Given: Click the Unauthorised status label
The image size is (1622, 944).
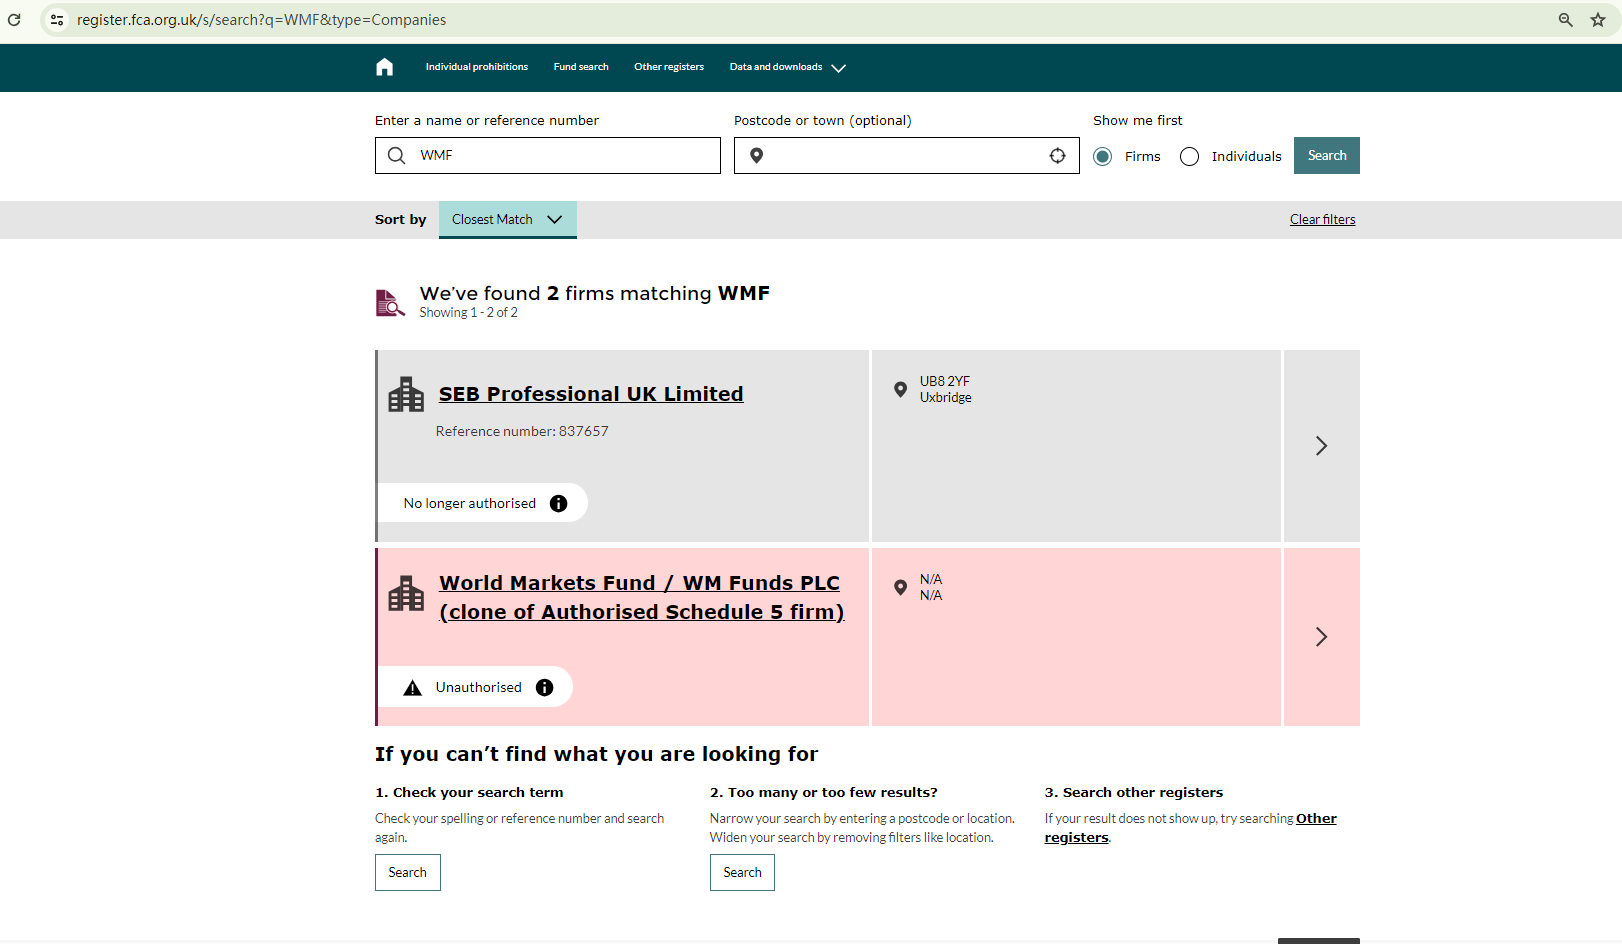Looking at the screenshot, I should click(479, 687).
